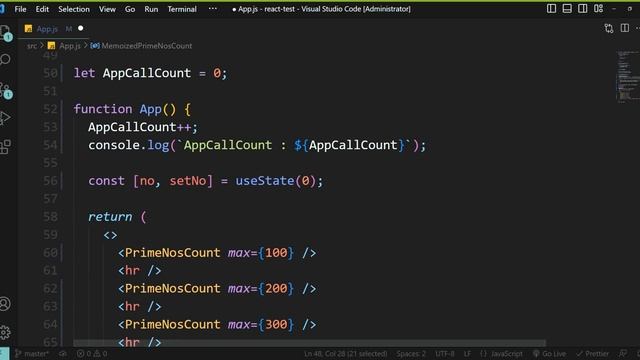Image resolution: width=640 pixels, height=360 pixels.
Task: Open Run and Debug view
Action: point(5,118)
